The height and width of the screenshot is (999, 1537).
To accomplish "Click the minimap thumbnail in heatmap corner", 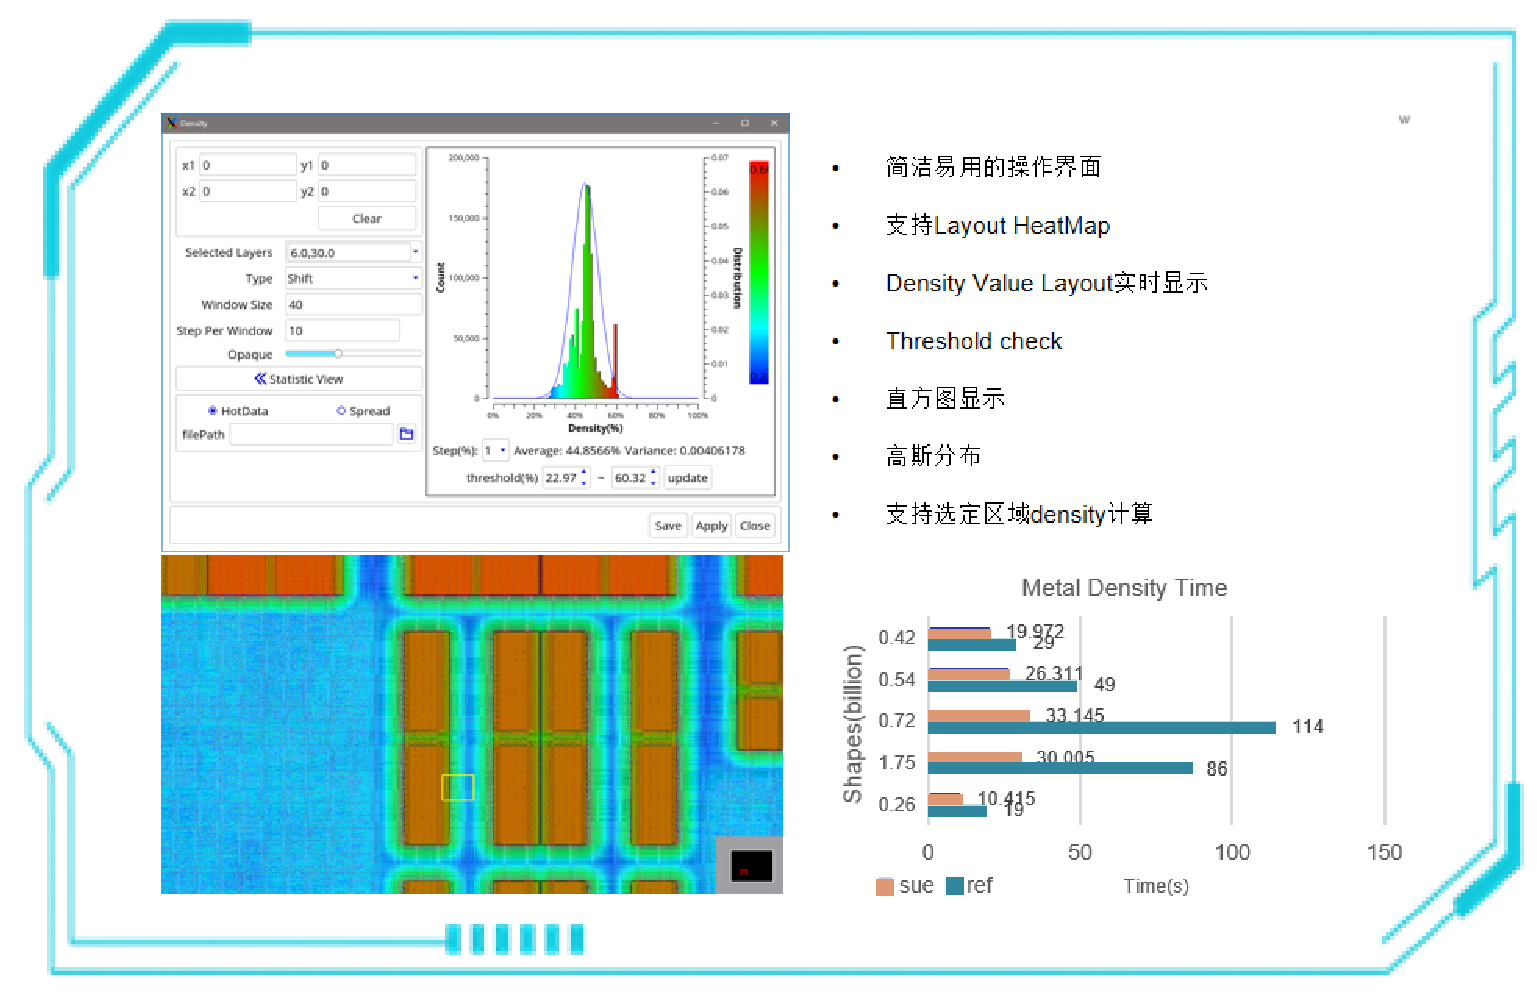I will click(x=751, y=866).
